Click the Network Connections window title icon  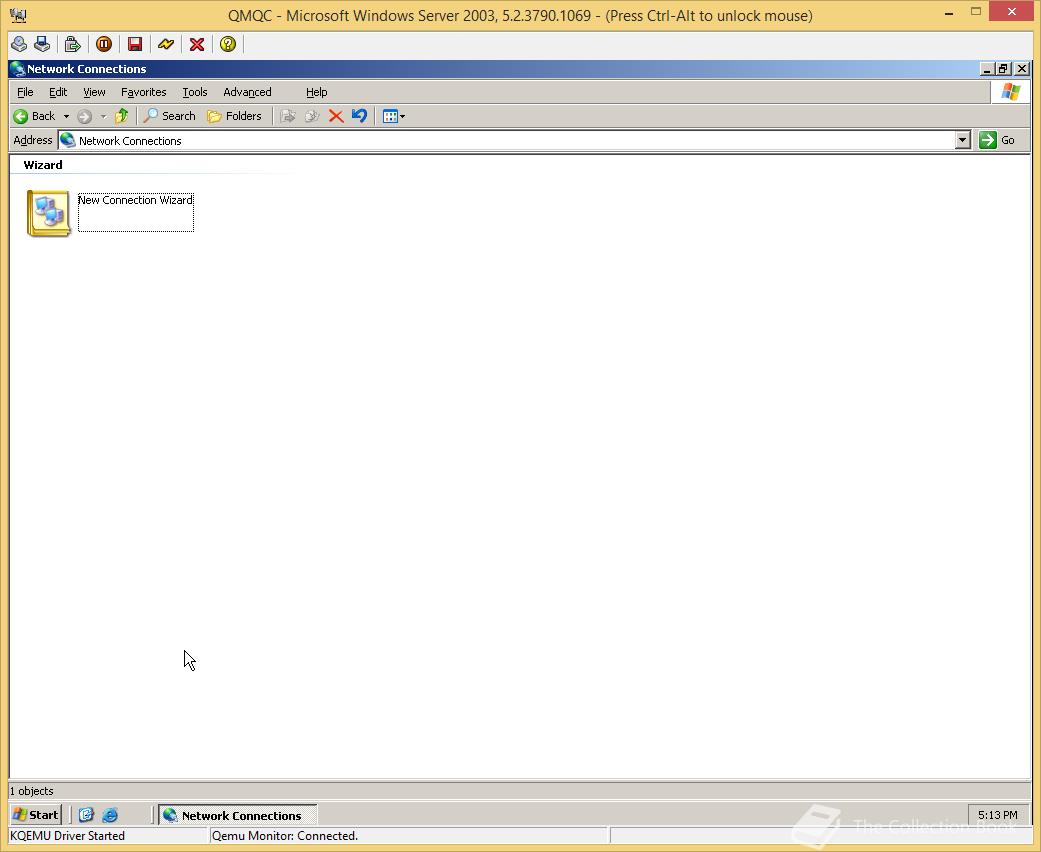pyautogui.click(x=18, y=69)
